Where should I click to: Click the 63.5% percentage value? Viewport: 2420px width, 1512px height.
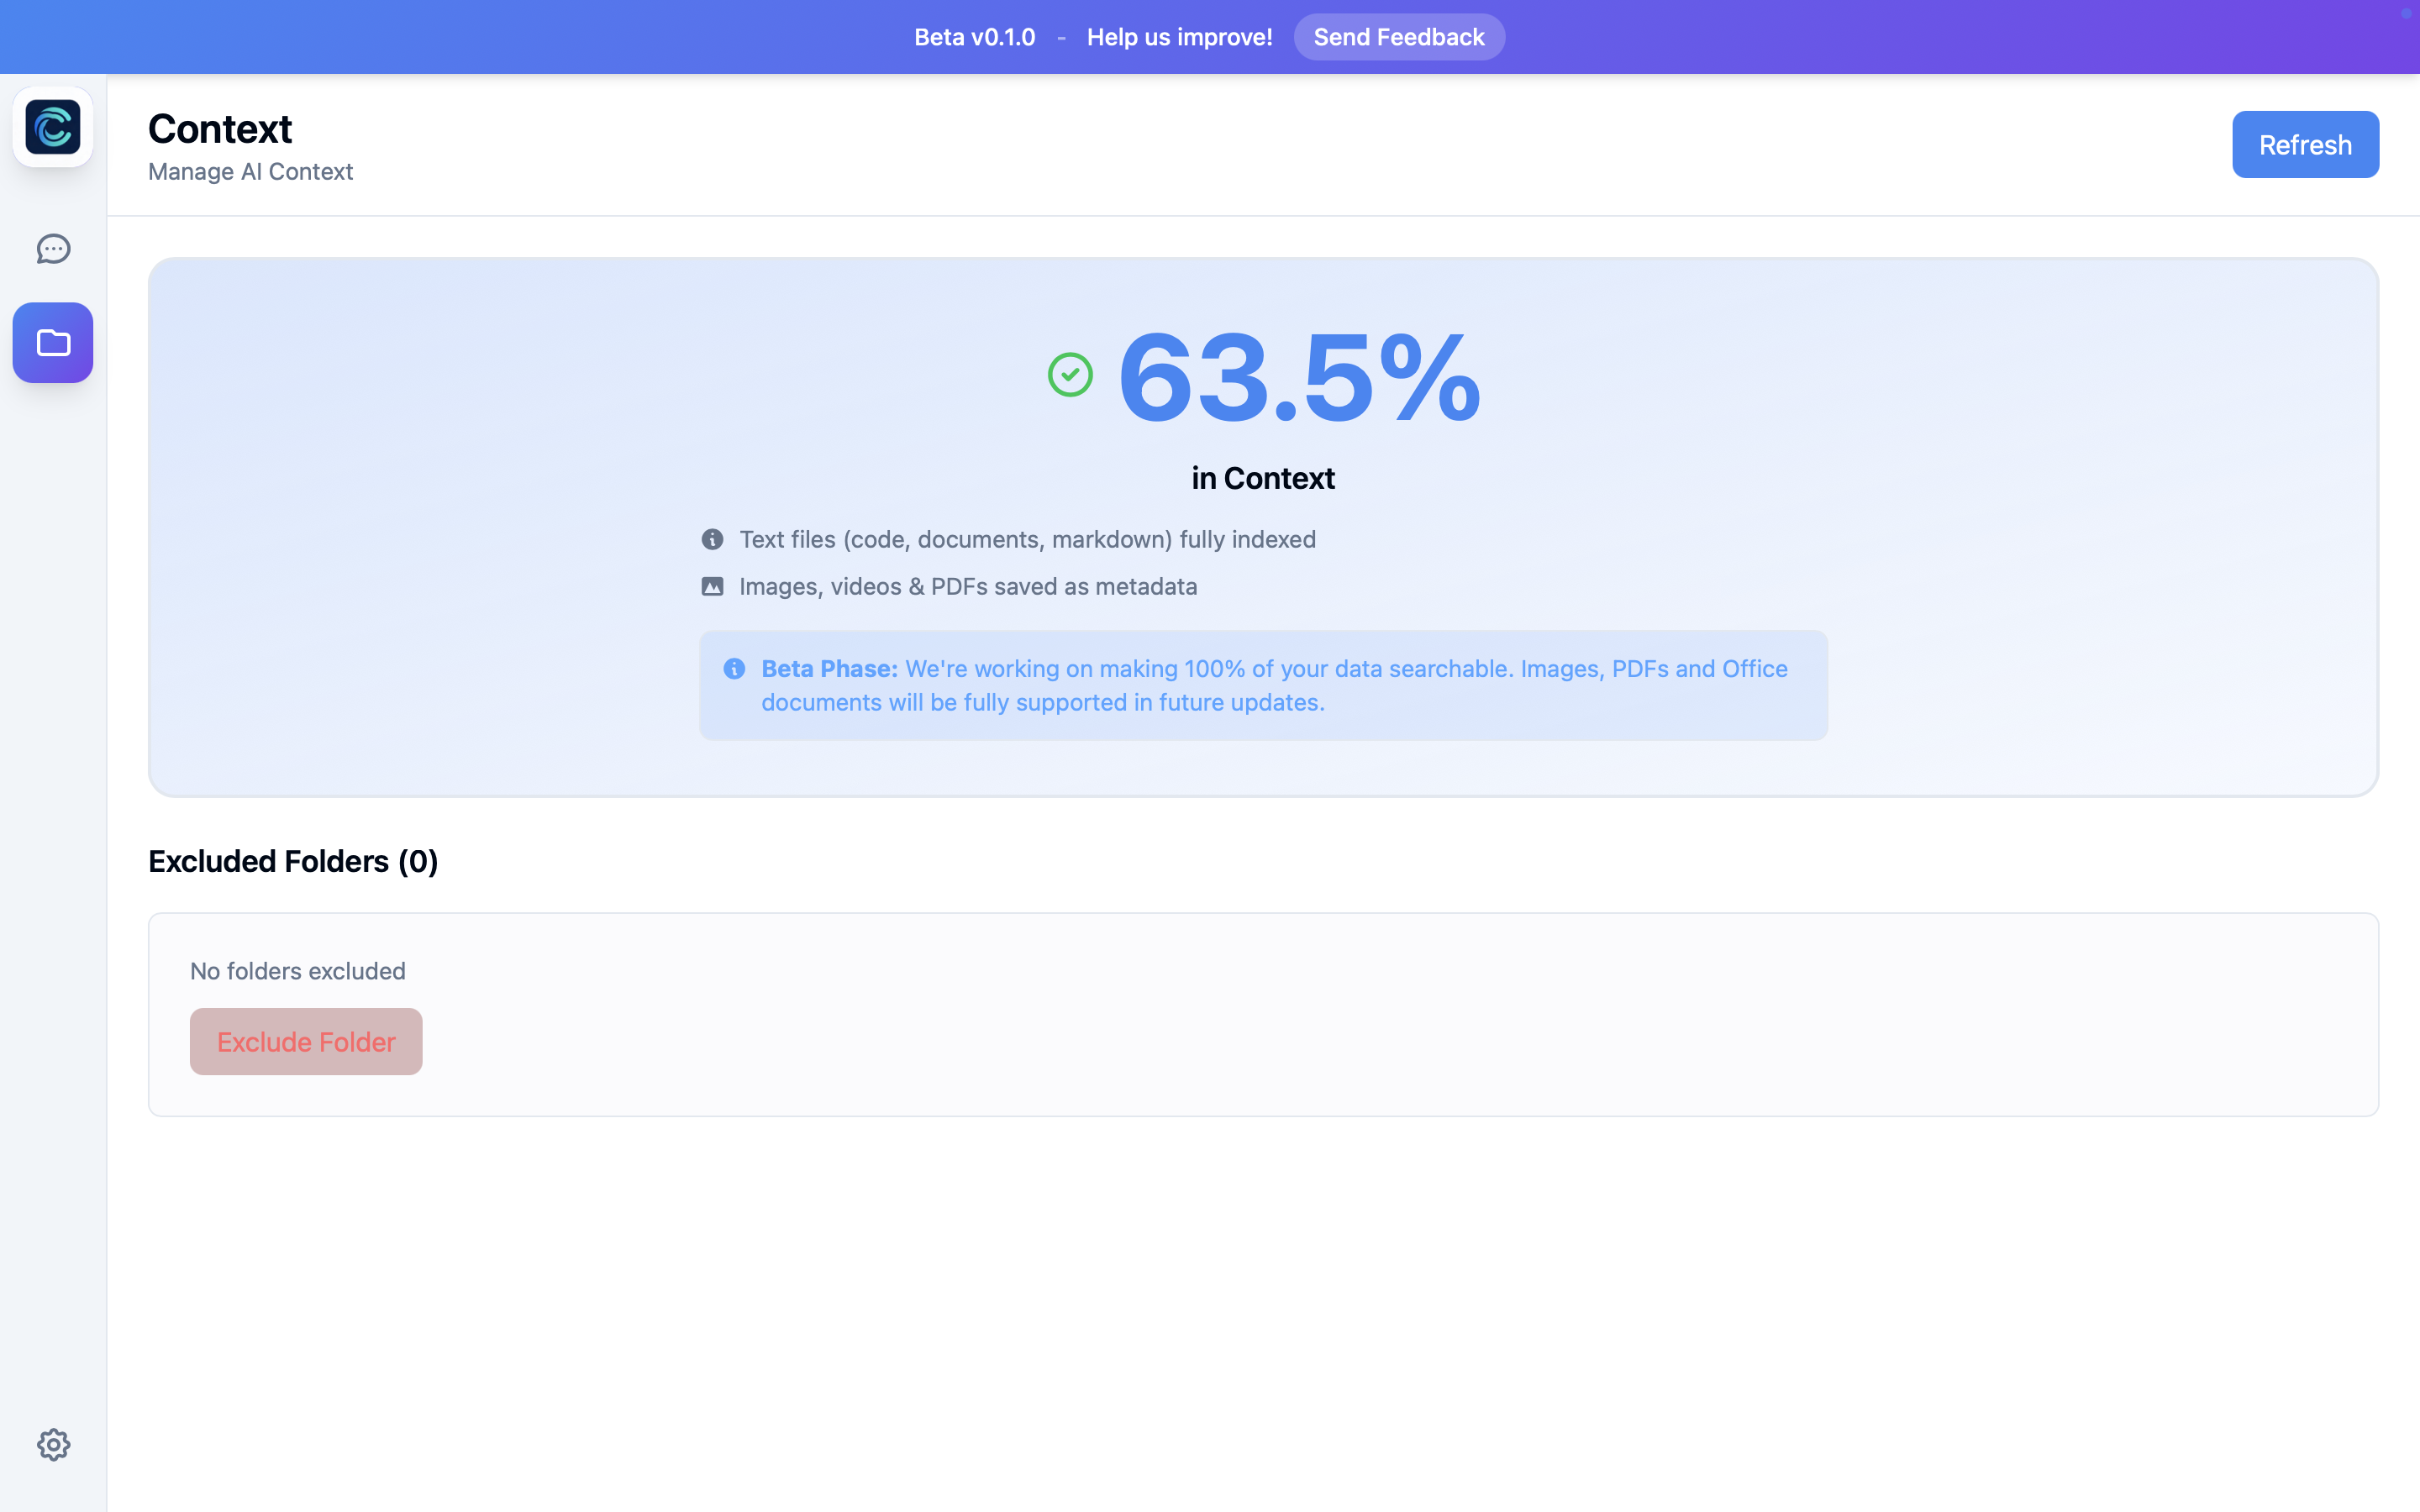coord(1297,378)
